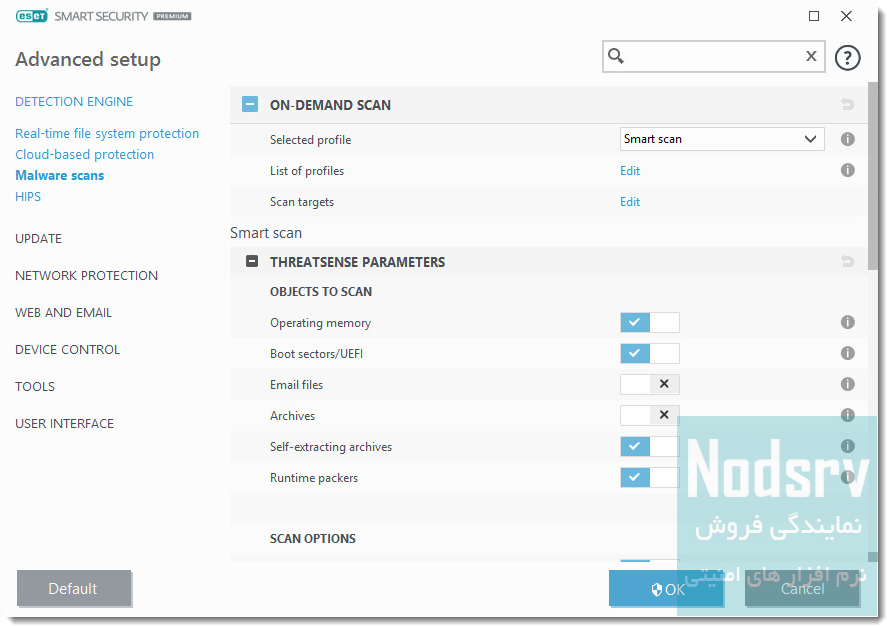Open the Detection Engine category
Screen dimensions: 887x626
(x=74, y=102)
